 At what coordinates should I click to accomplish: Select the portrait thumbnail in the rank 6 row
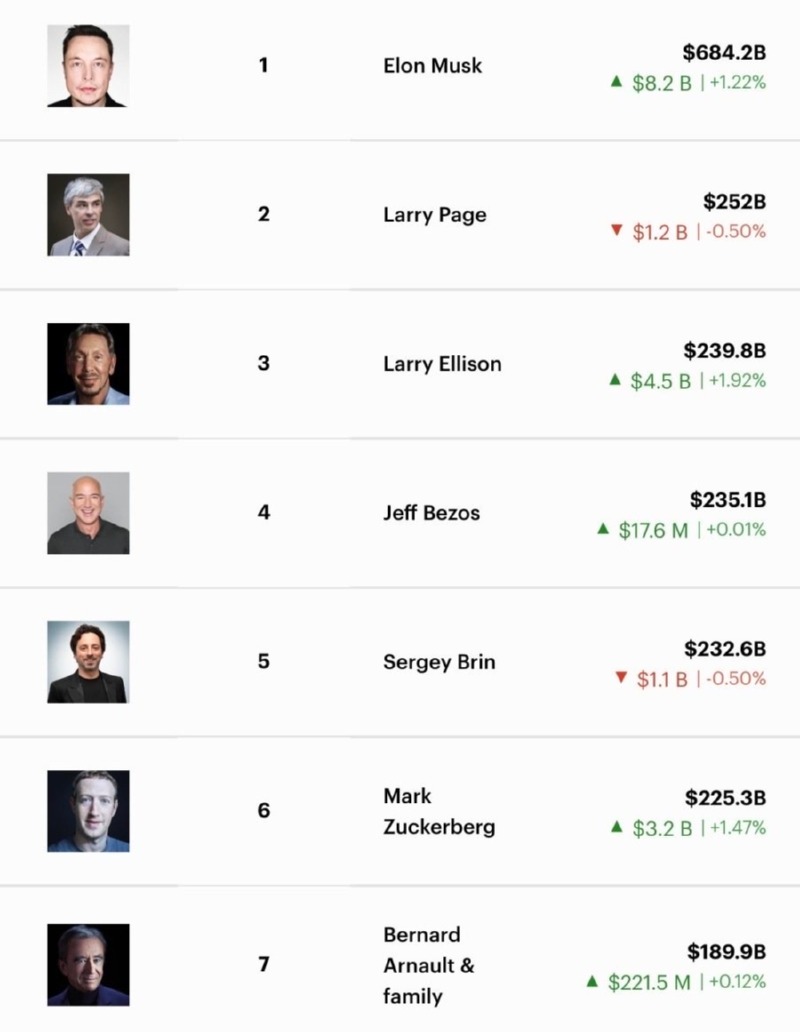(x=88, y=811)
